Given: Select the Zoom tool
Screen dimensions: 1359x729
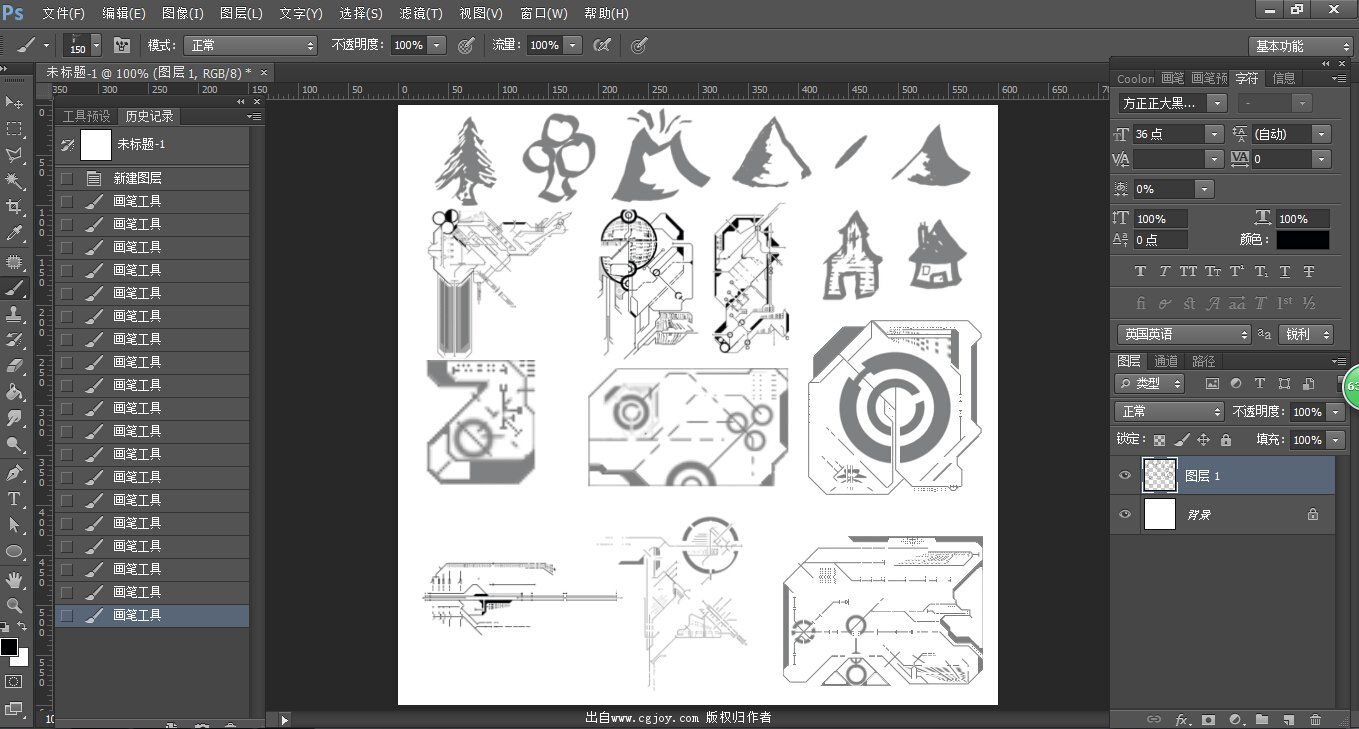Looking at the screenshot, I should 14,606.
